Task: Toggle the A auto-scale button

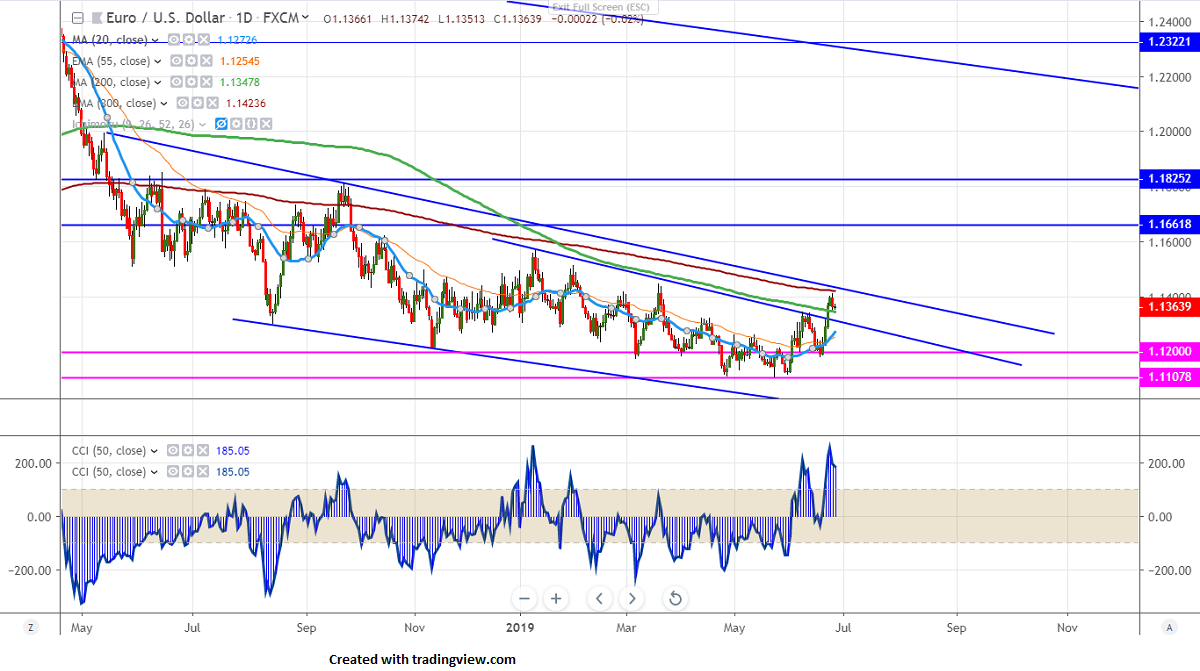Action: [x=1169, y=627]
